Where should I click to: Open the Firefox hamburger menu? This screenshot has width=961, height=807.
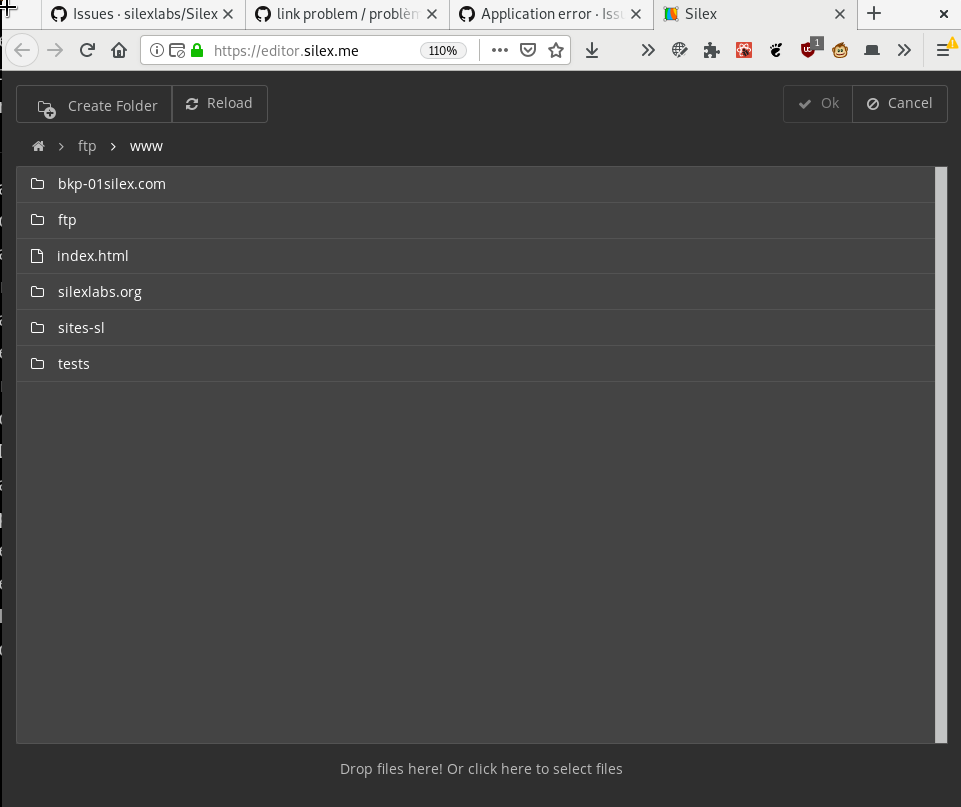(944, 49)
